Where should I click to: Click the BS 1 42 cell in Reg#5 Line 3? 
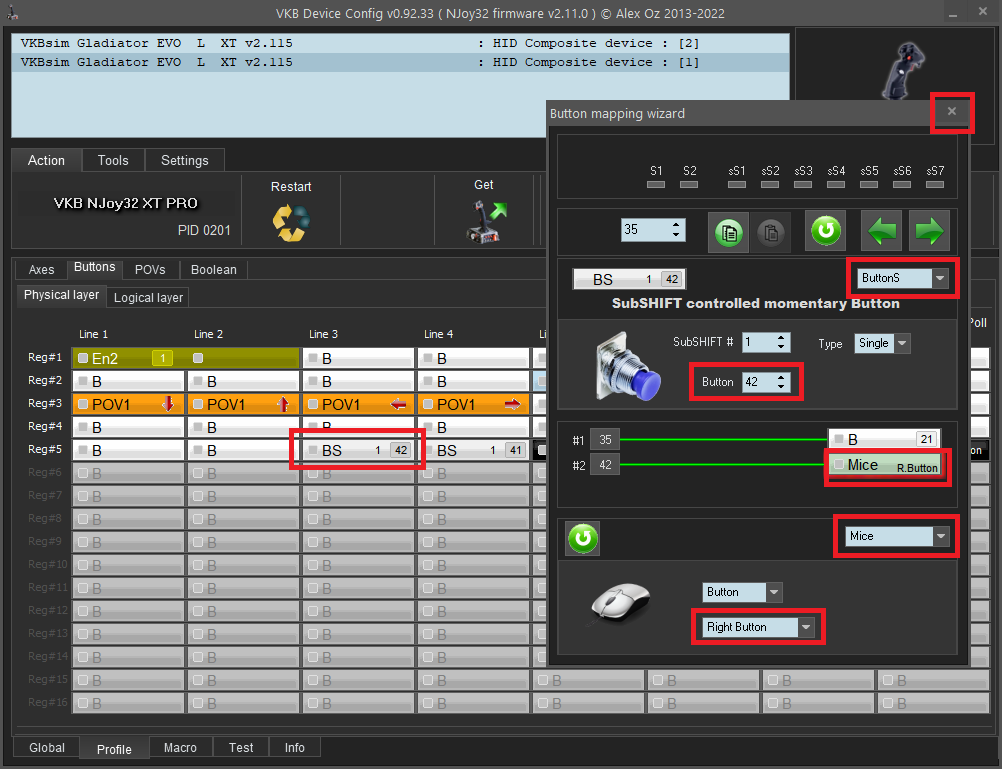point(358,450)
